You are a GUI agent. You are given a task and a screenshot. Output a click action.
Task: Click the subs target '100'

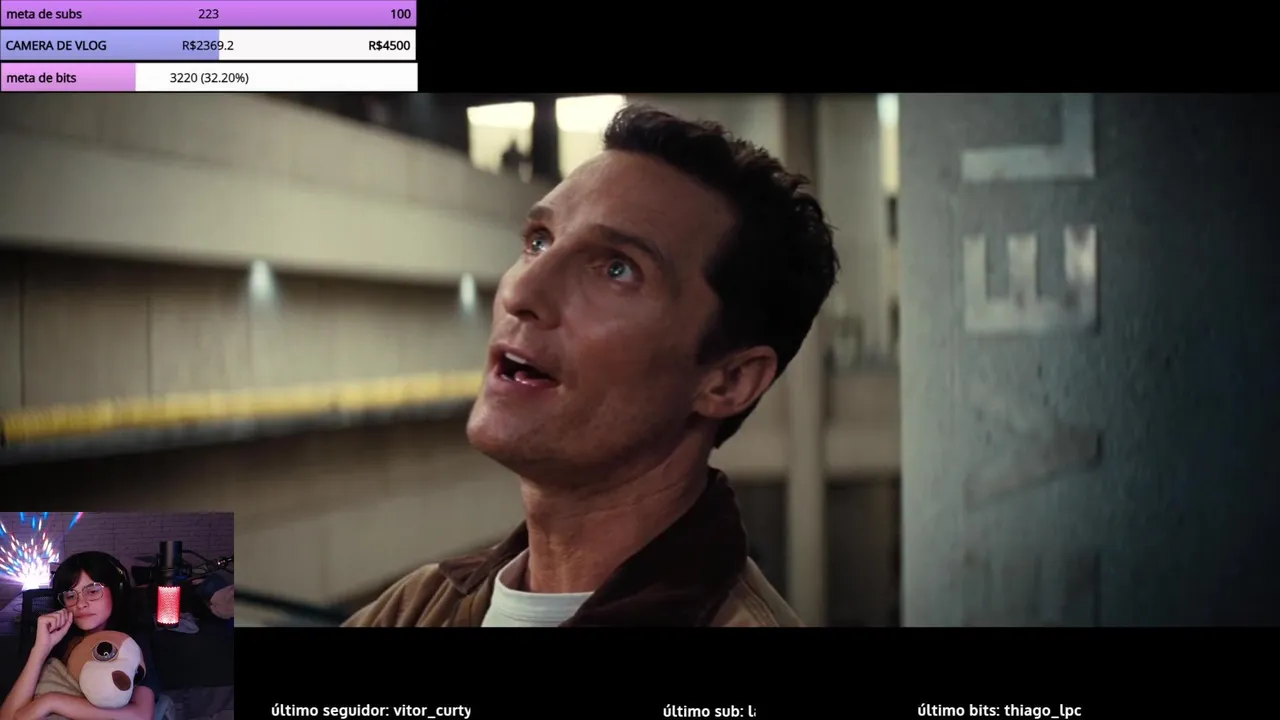tap(400, 14)
